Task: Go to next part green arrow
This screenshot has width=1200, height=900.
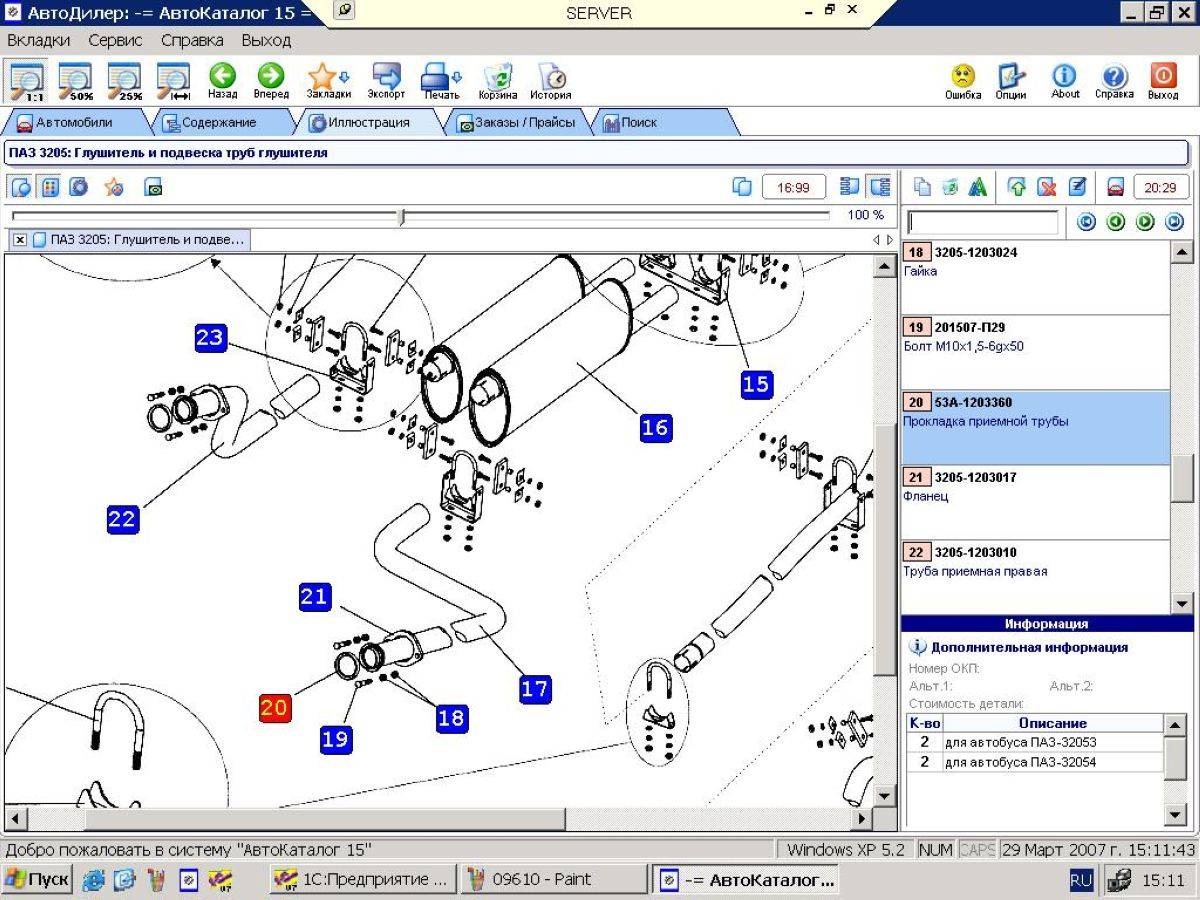Action: point(1145,222)
